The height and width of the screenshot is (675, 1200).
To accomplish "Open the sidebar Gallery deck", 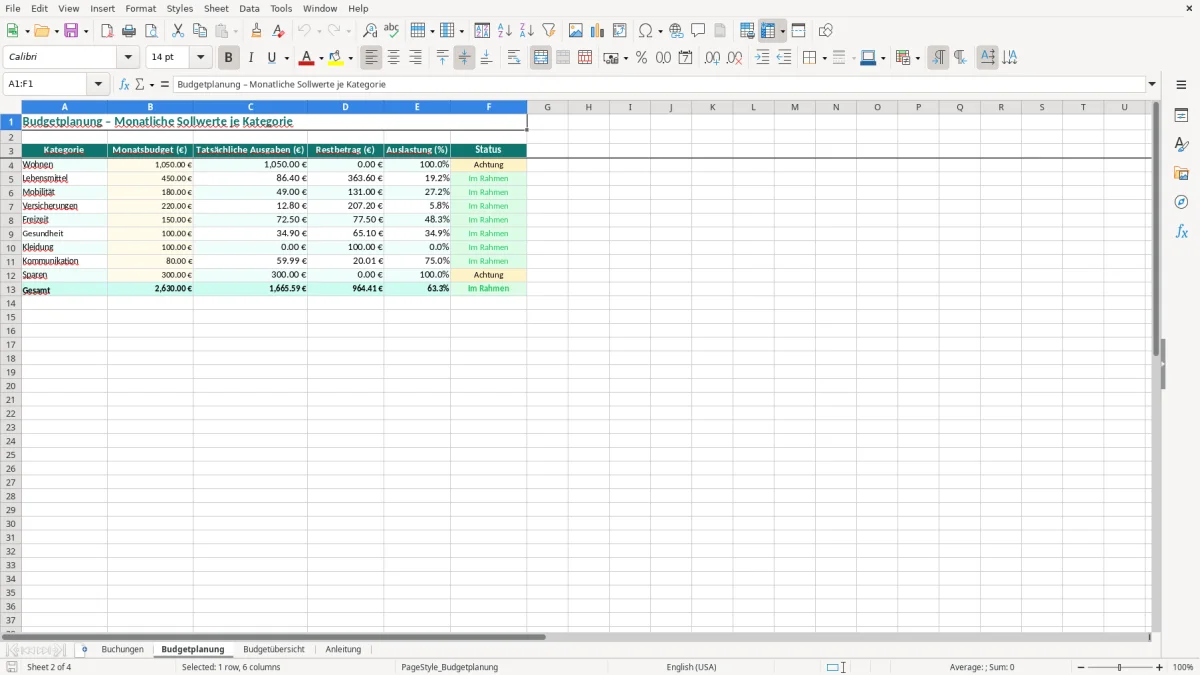I will (x=1181, y=173).
